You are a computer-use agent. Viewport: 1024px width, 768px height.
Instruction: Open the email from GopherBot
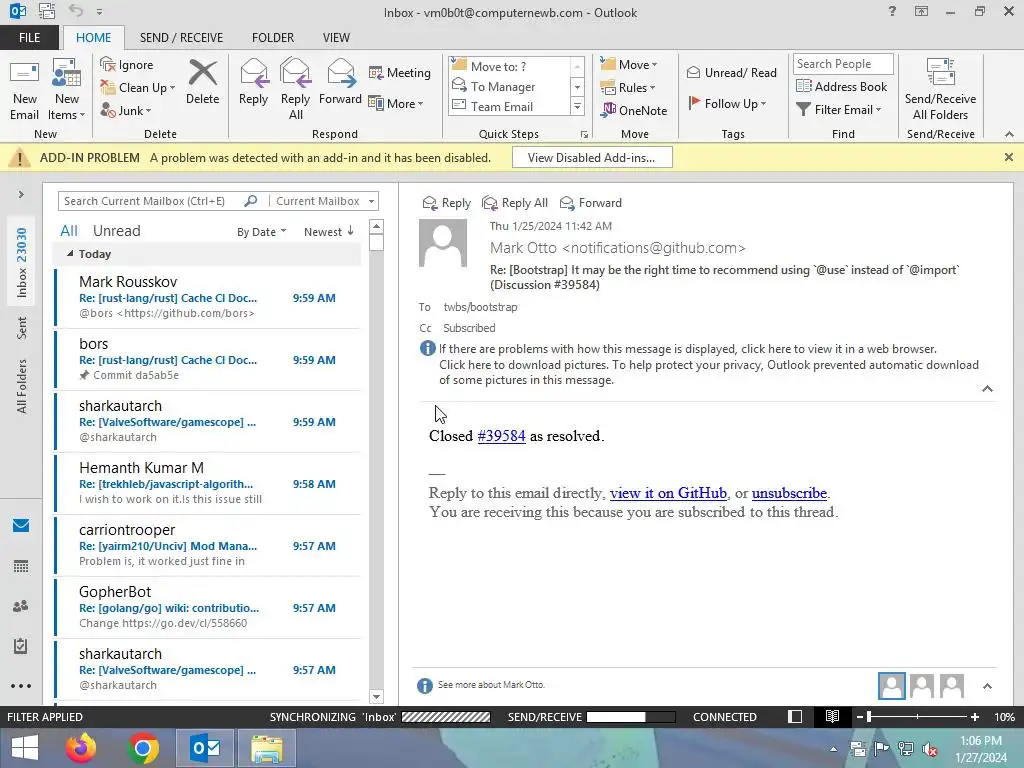208,607
